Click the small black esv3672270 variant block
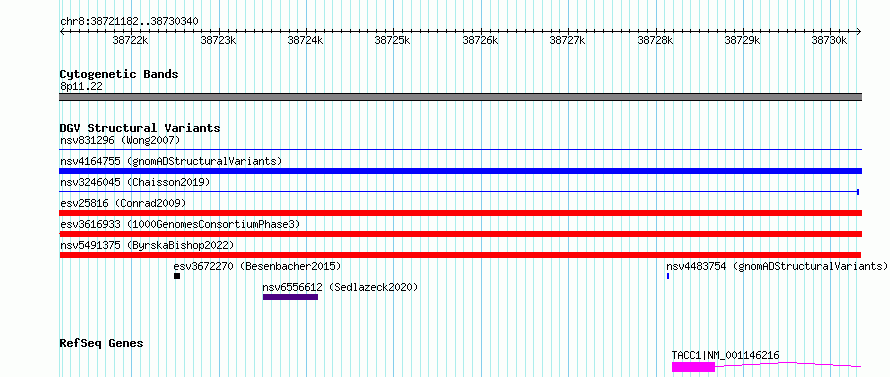The image size is (890, 377). 177,276
